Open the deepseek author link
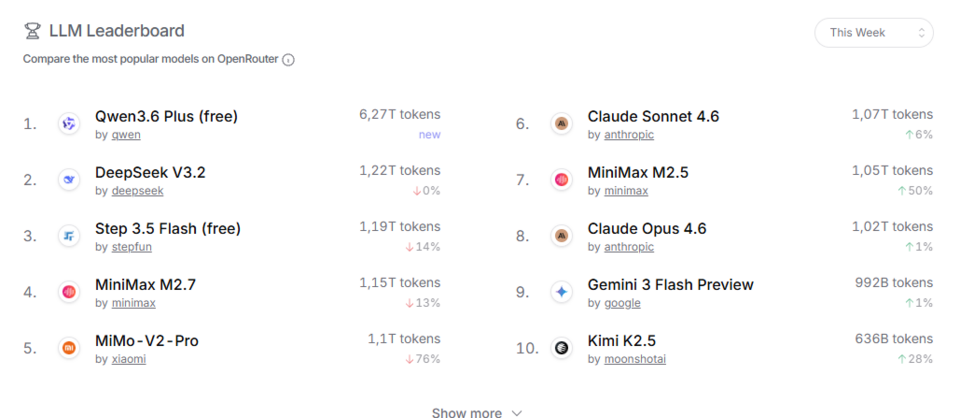This screenshot has width=960, height=418. pos(137,191)
